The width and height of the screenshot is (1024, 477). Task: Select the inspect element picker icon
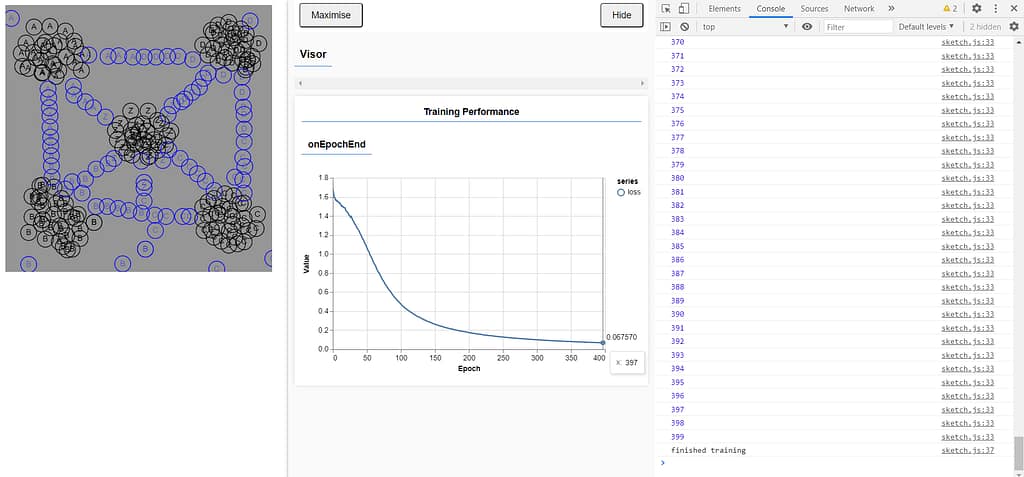click(667, 9)
